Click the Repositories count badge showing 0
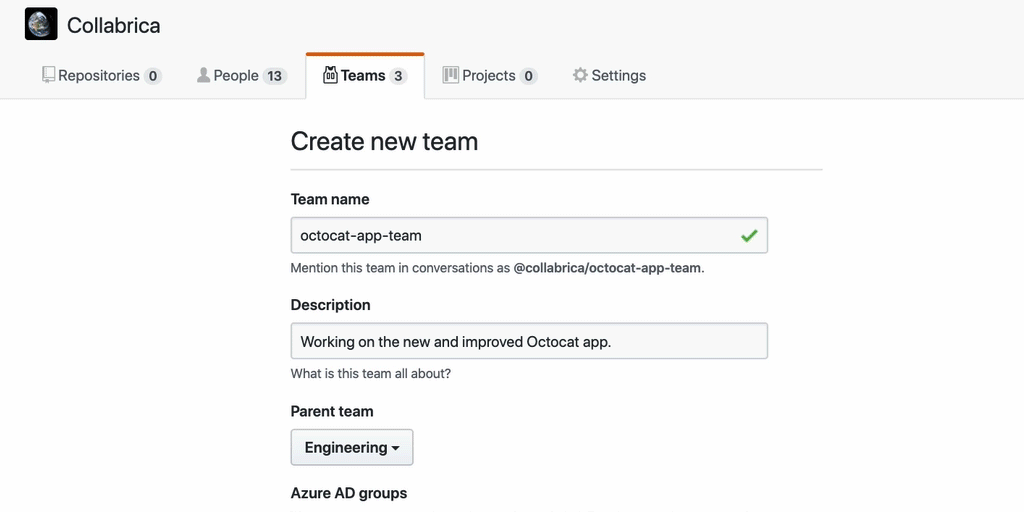 pyautogui.click(x=152, y=76)
